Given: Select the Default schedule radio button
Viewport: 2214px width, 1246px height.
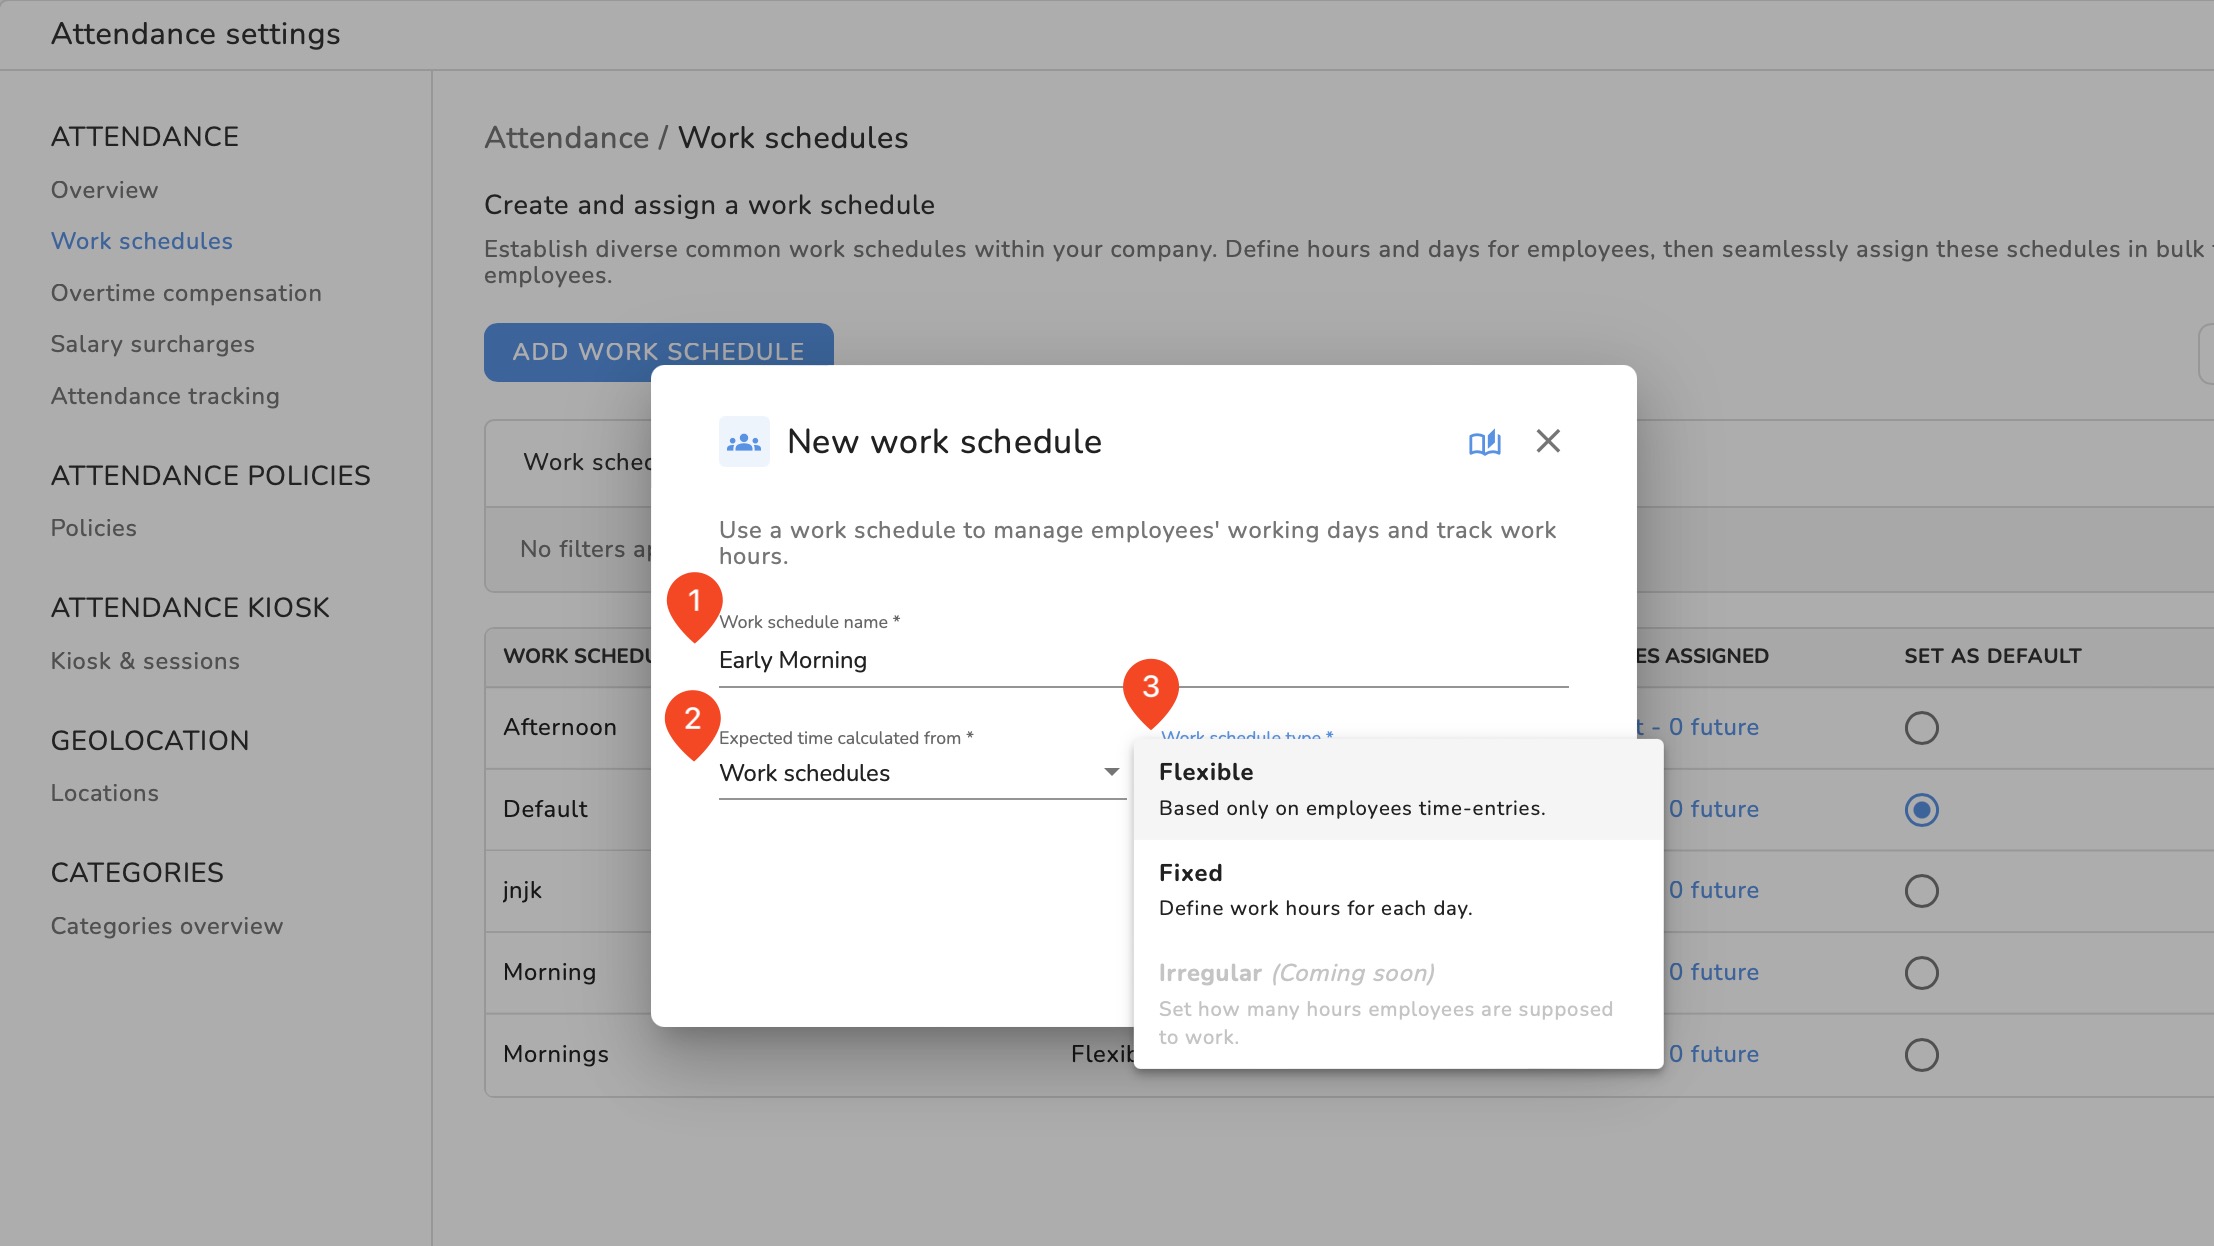Looking at the screenshot, I should point(1921,810).
